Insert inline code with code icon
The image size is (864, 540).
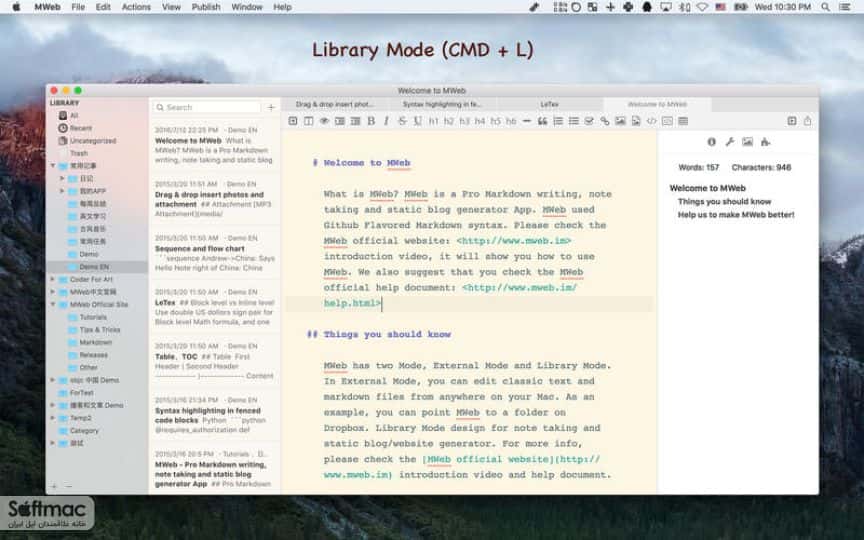pyautogui.click(x=651, y=121)
